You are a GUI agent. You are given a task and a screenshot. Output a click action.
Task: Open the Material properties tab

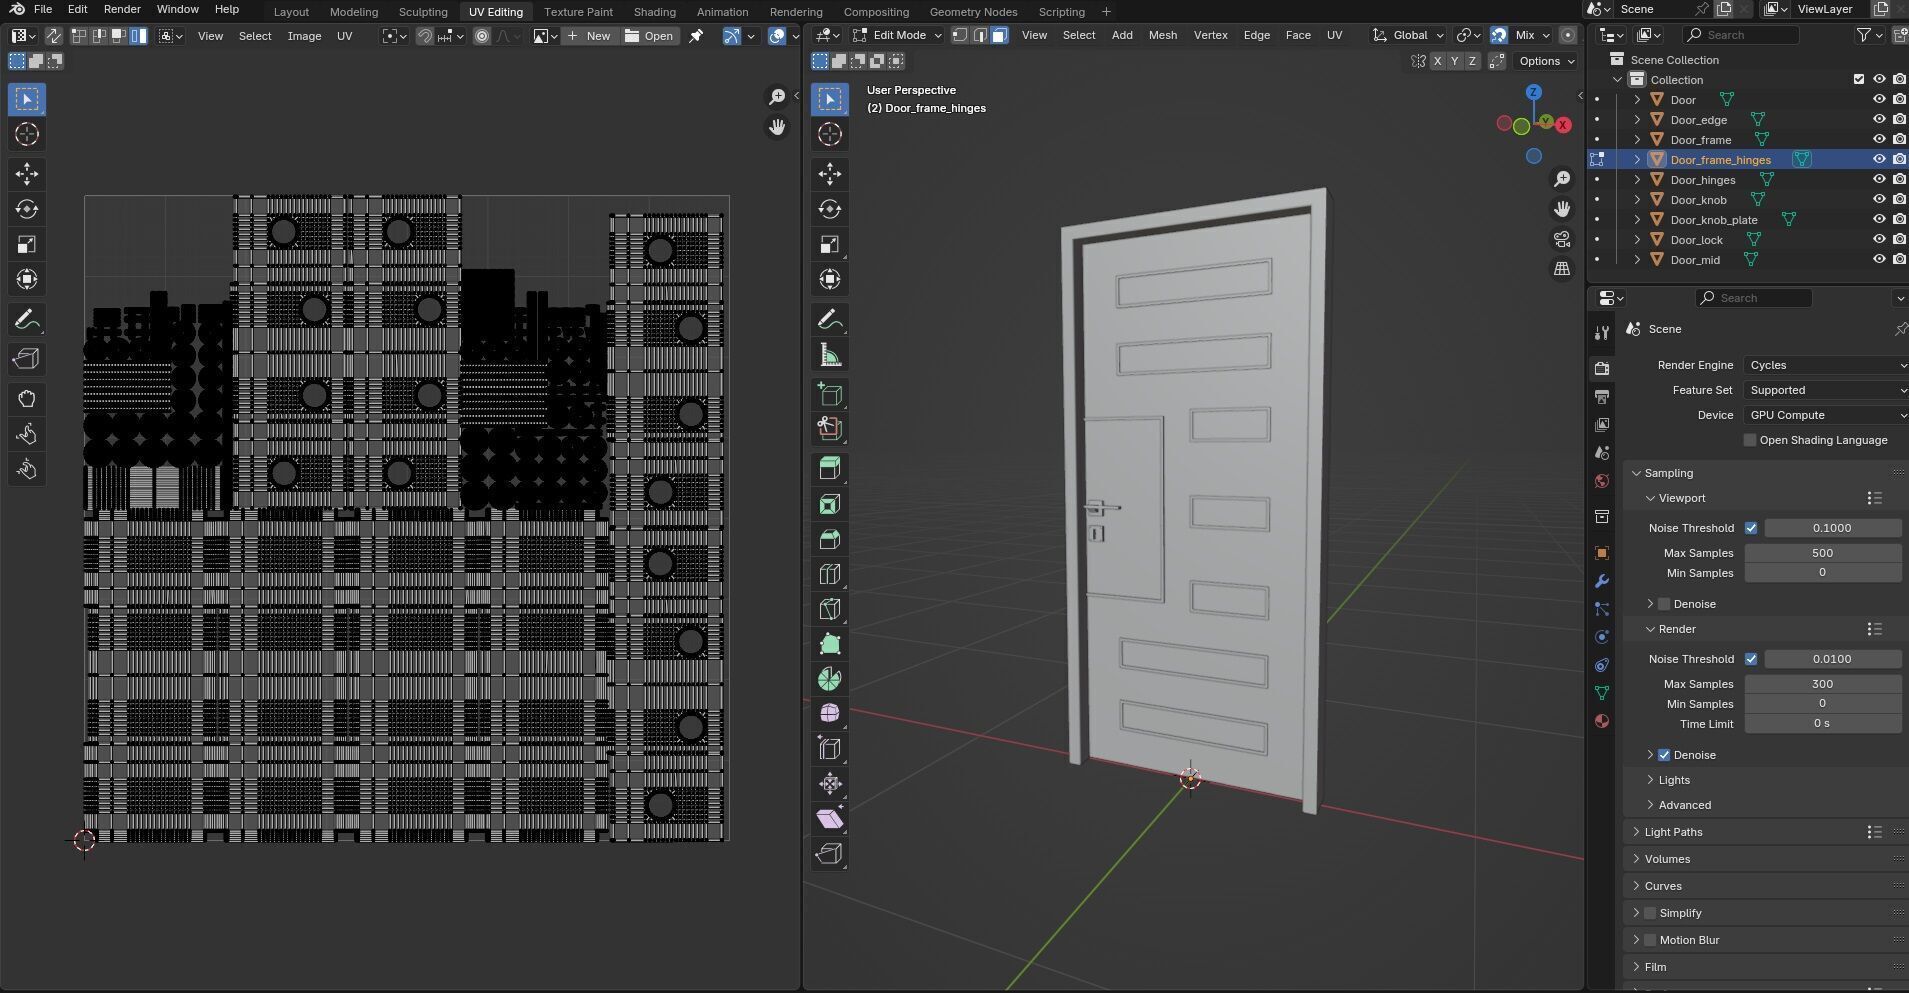click(x=1602, y=721)
